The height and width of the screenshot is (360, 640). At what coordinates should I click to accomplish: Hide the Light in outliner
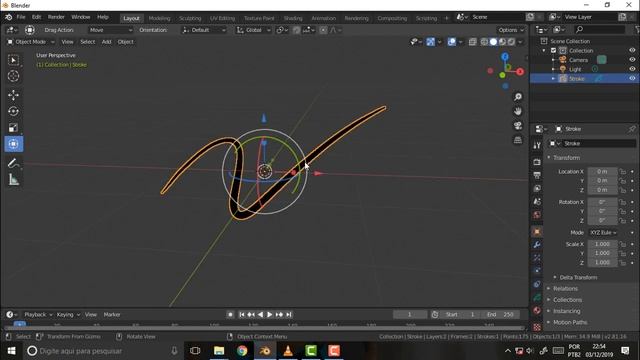click(632, 69)
